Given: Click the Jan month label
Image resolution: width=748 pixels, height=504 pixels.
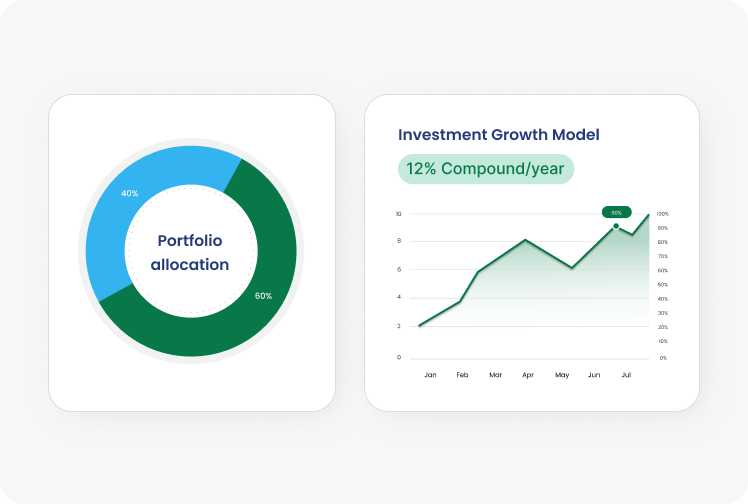Looking at the screenshot, I should tap(430, 375).
